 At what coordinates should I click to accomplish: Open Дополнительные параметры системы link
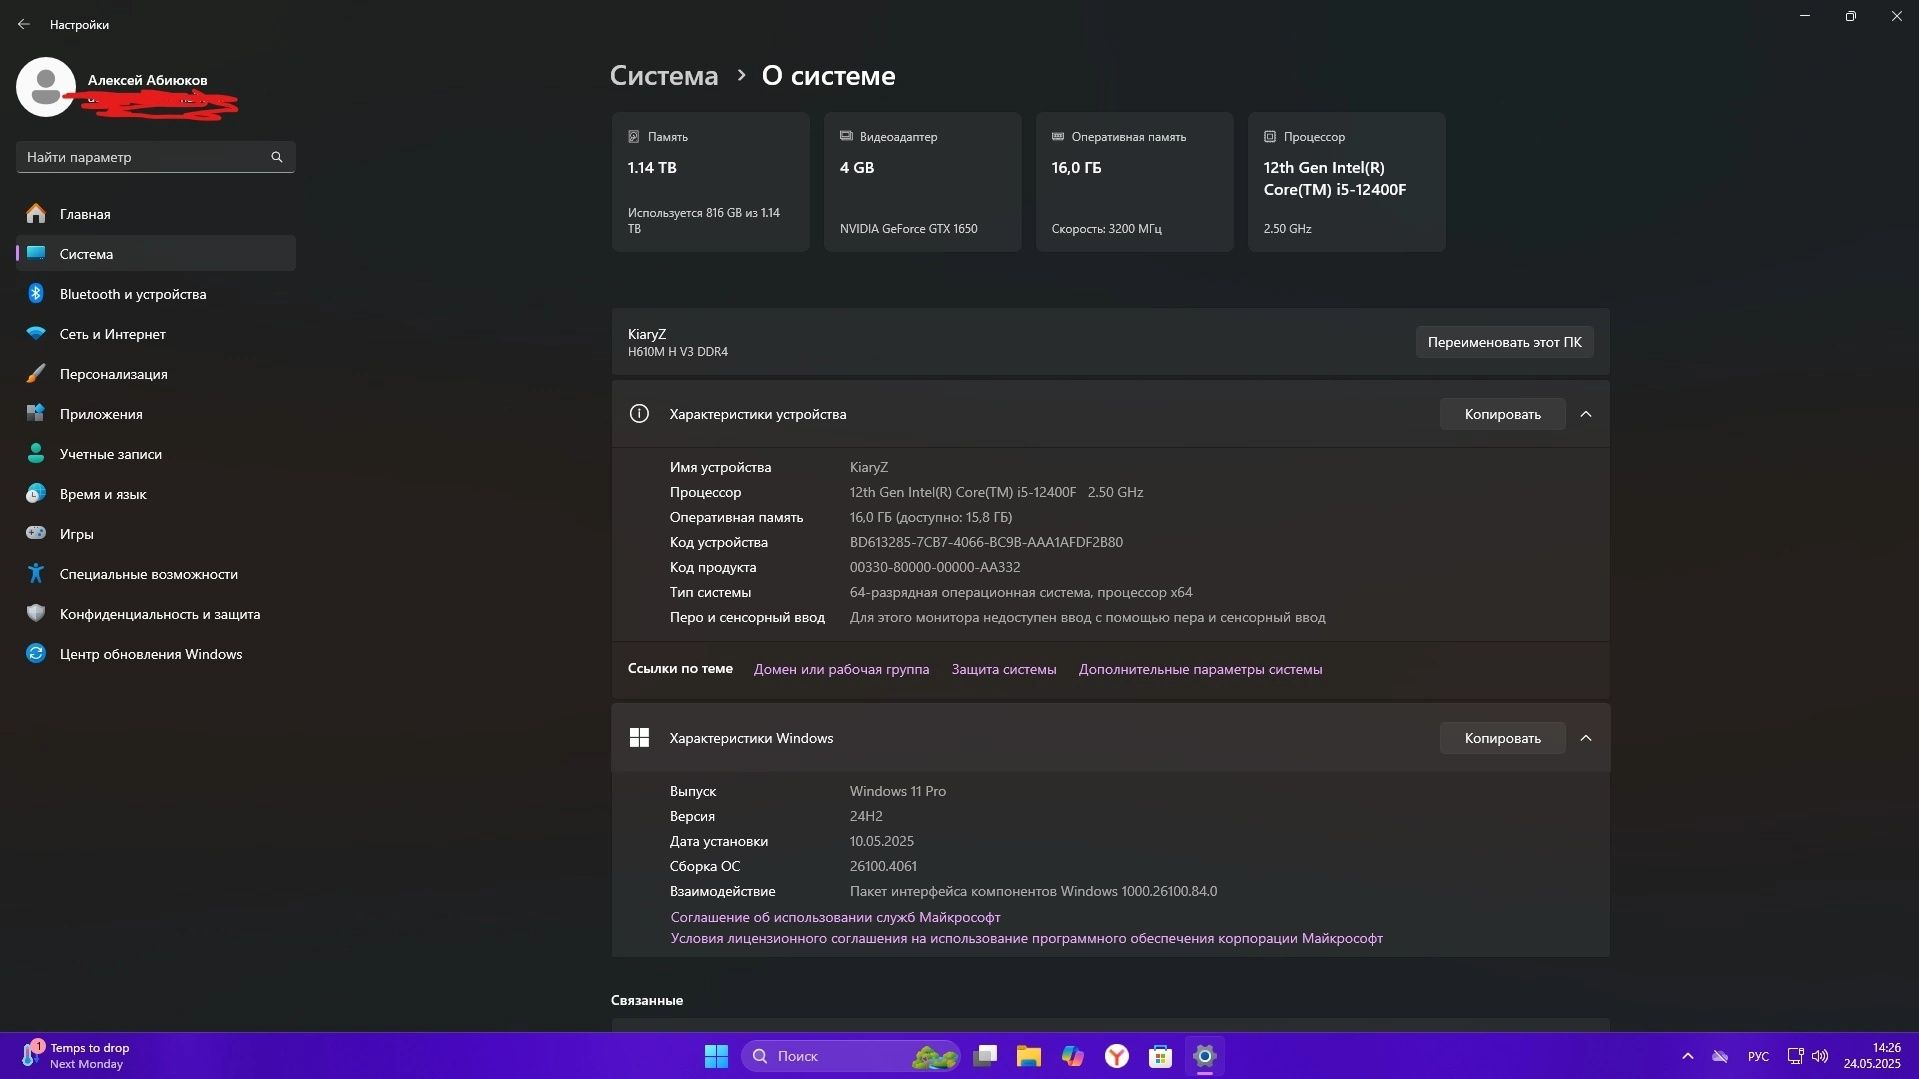1200,669
